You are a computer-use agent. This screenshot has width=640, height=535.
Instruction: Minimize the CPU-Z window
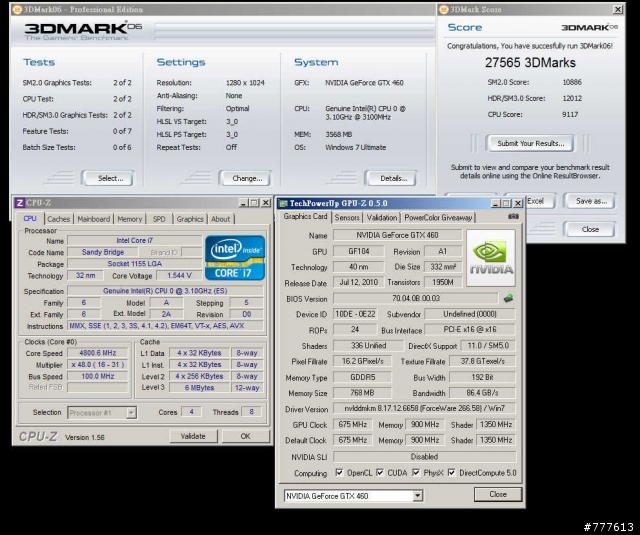243,203
